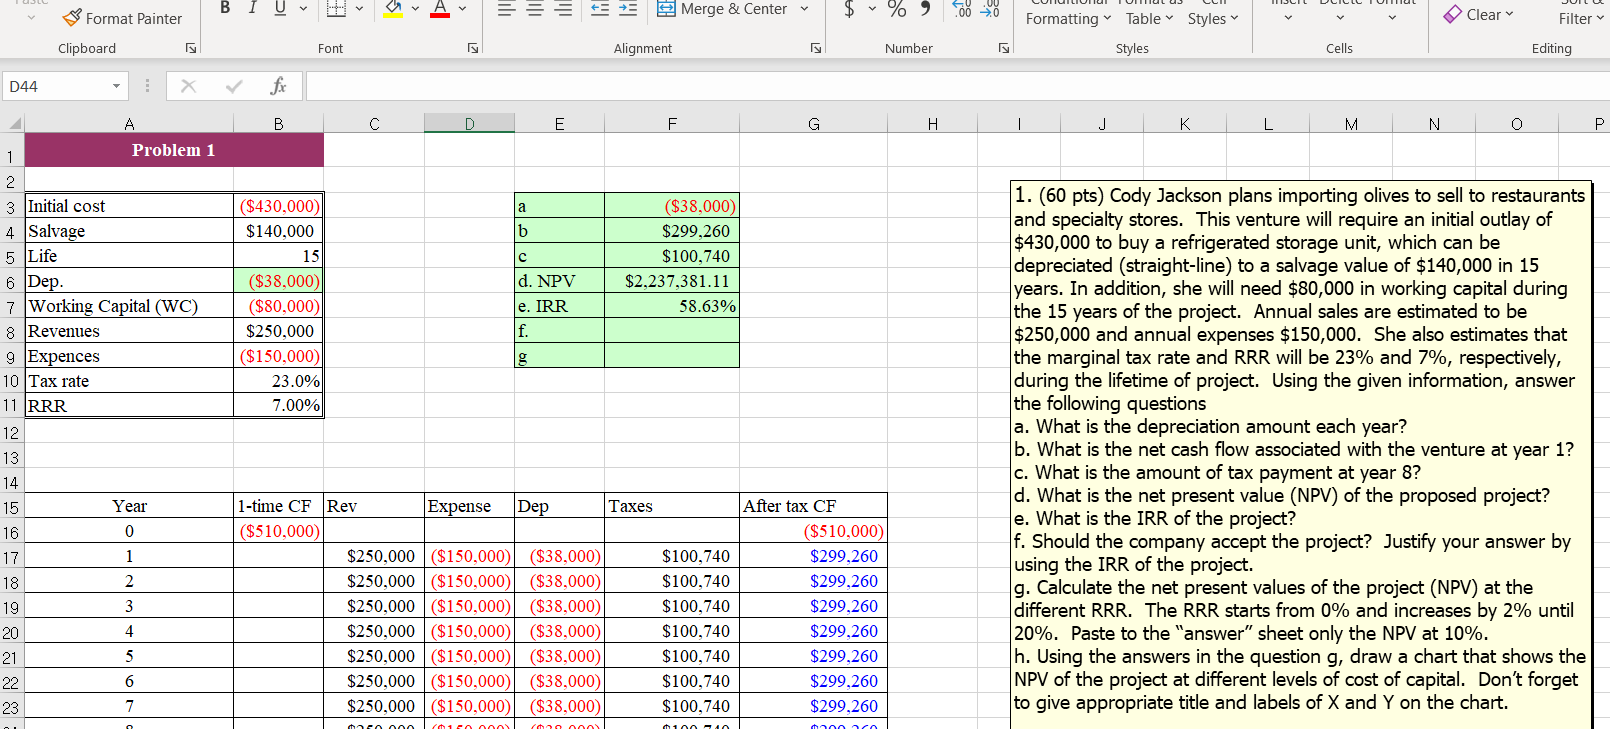This screenshot has width=1610, height=729.
Task: Open the Sort & Filter menu
Action: point(1582,12)
